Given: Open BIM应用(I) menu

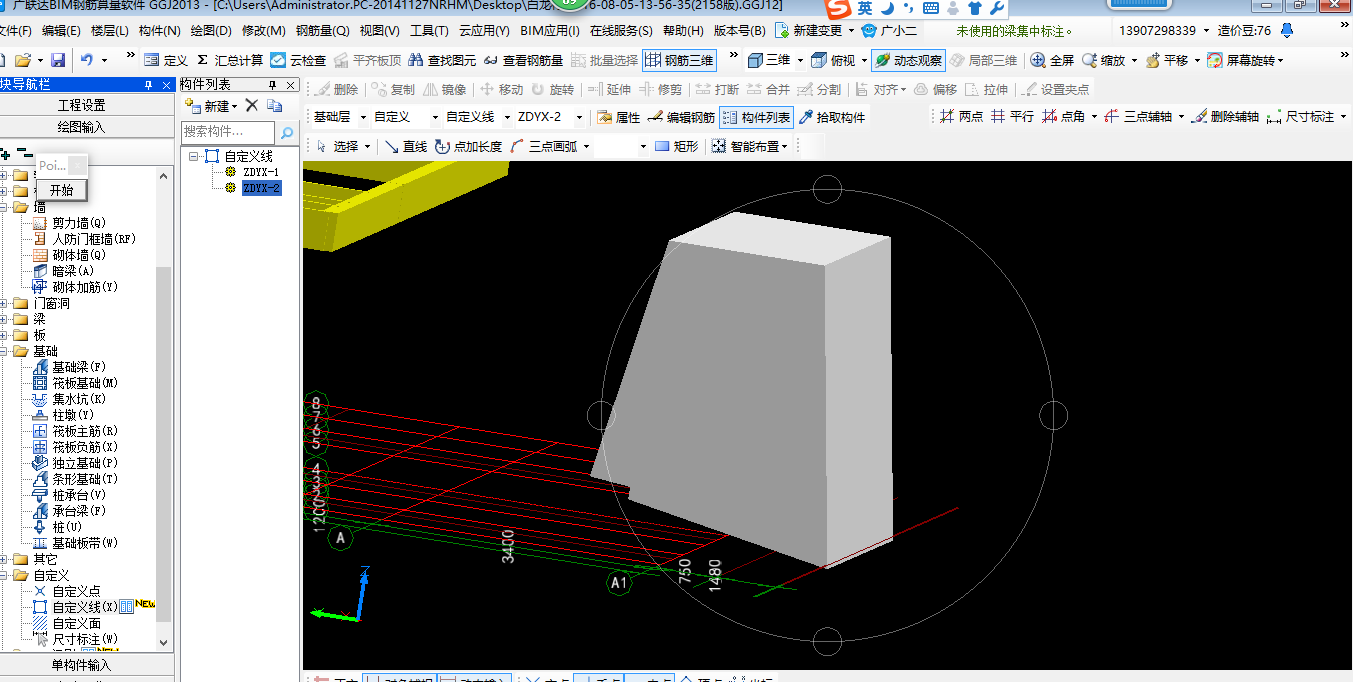Looking at the screenshot, I should [x=550, y=31].
